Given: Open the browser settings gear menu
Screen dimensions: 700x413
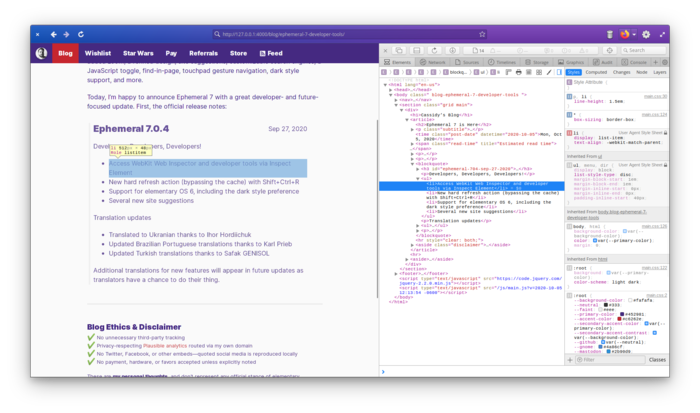Looking at the screenshot, I should (646, 34).
